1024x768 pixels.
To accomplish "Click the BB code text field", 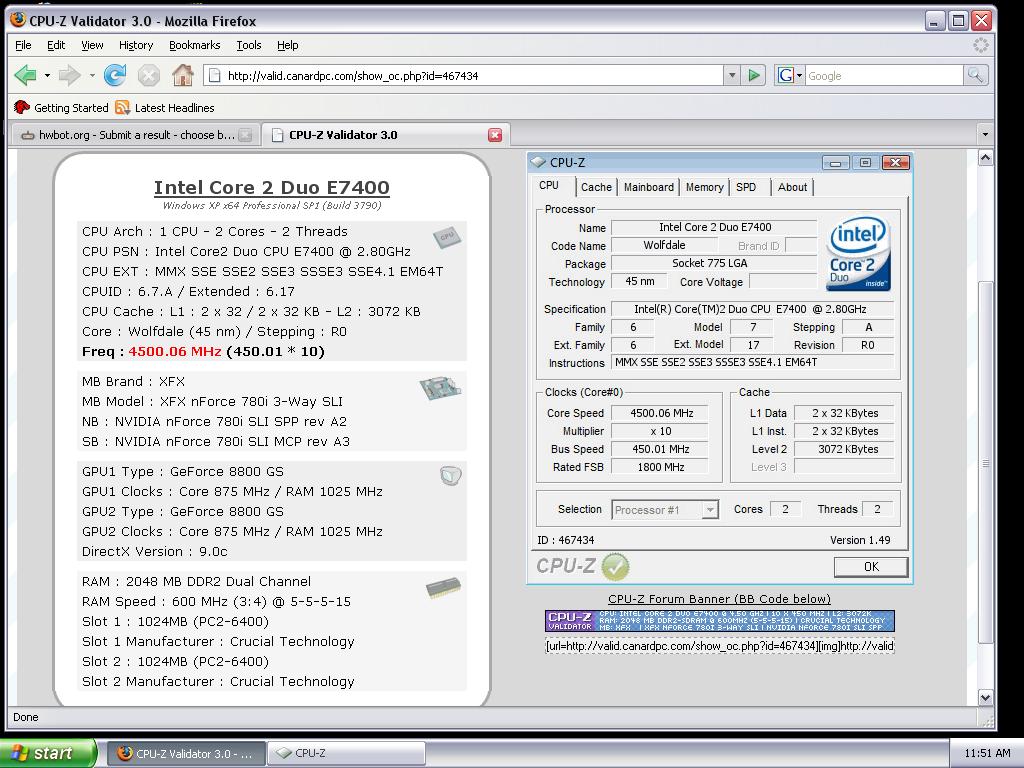I will [720, 646].
